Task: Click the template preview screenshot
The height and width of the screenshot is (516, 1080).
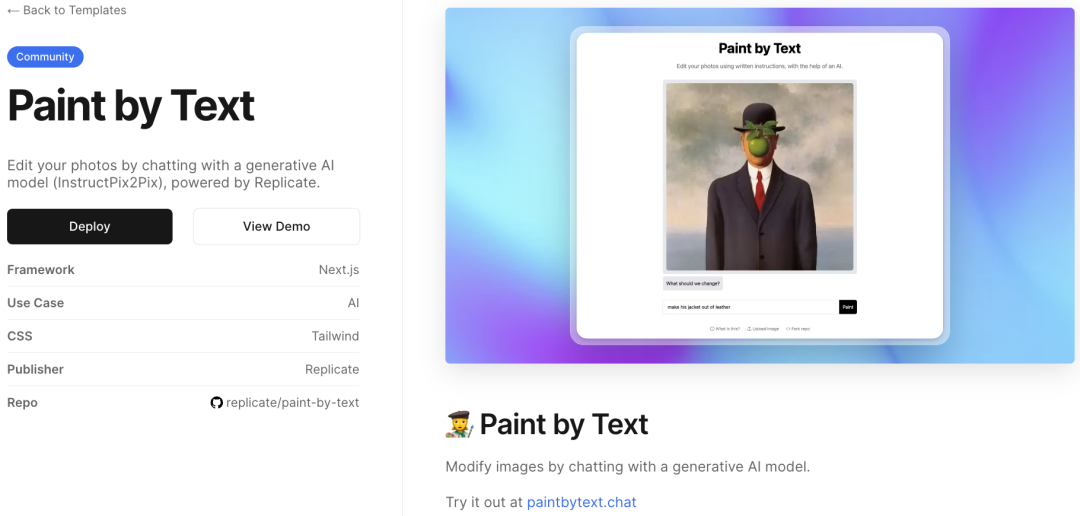Action: click(x=760, y=185)
